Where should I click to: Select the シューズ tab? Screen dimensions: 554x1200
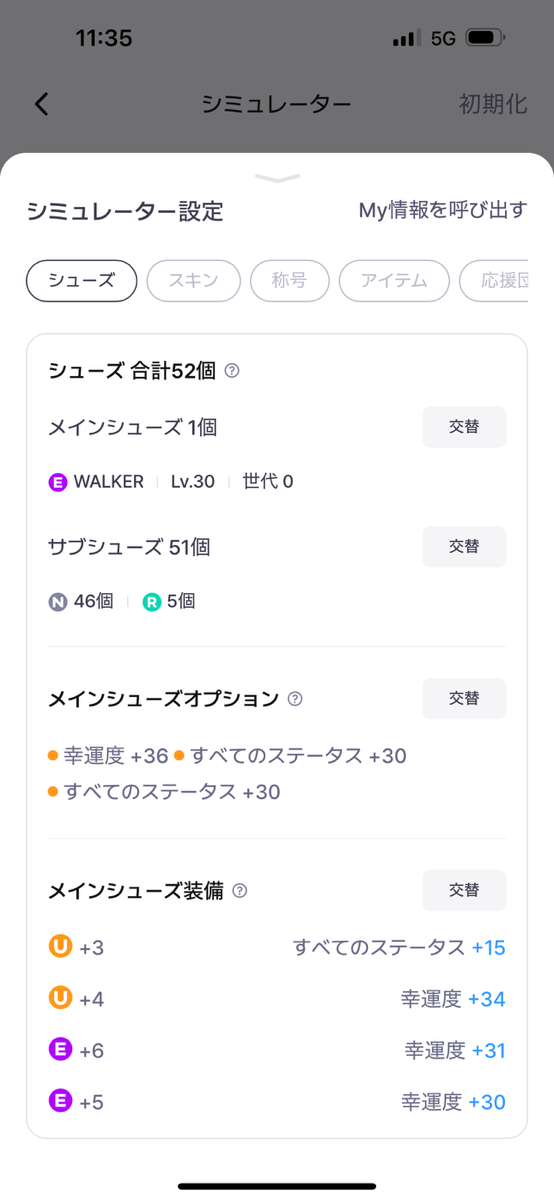(x=81, y=281)
